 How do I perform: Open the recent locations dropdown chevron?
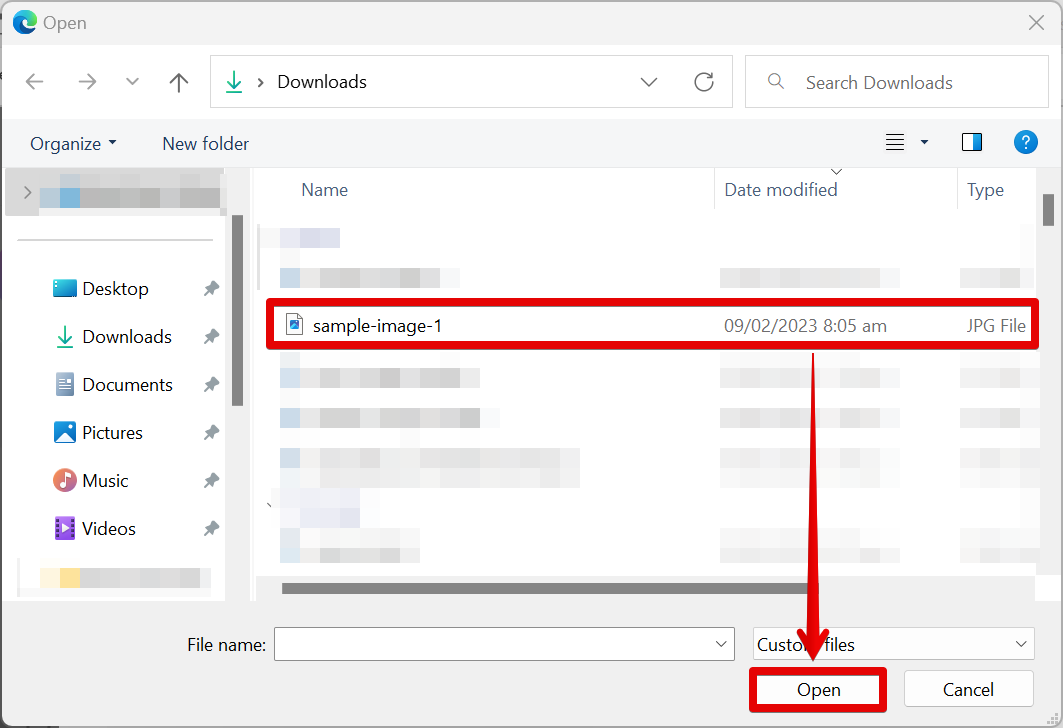tap(132, 82)
